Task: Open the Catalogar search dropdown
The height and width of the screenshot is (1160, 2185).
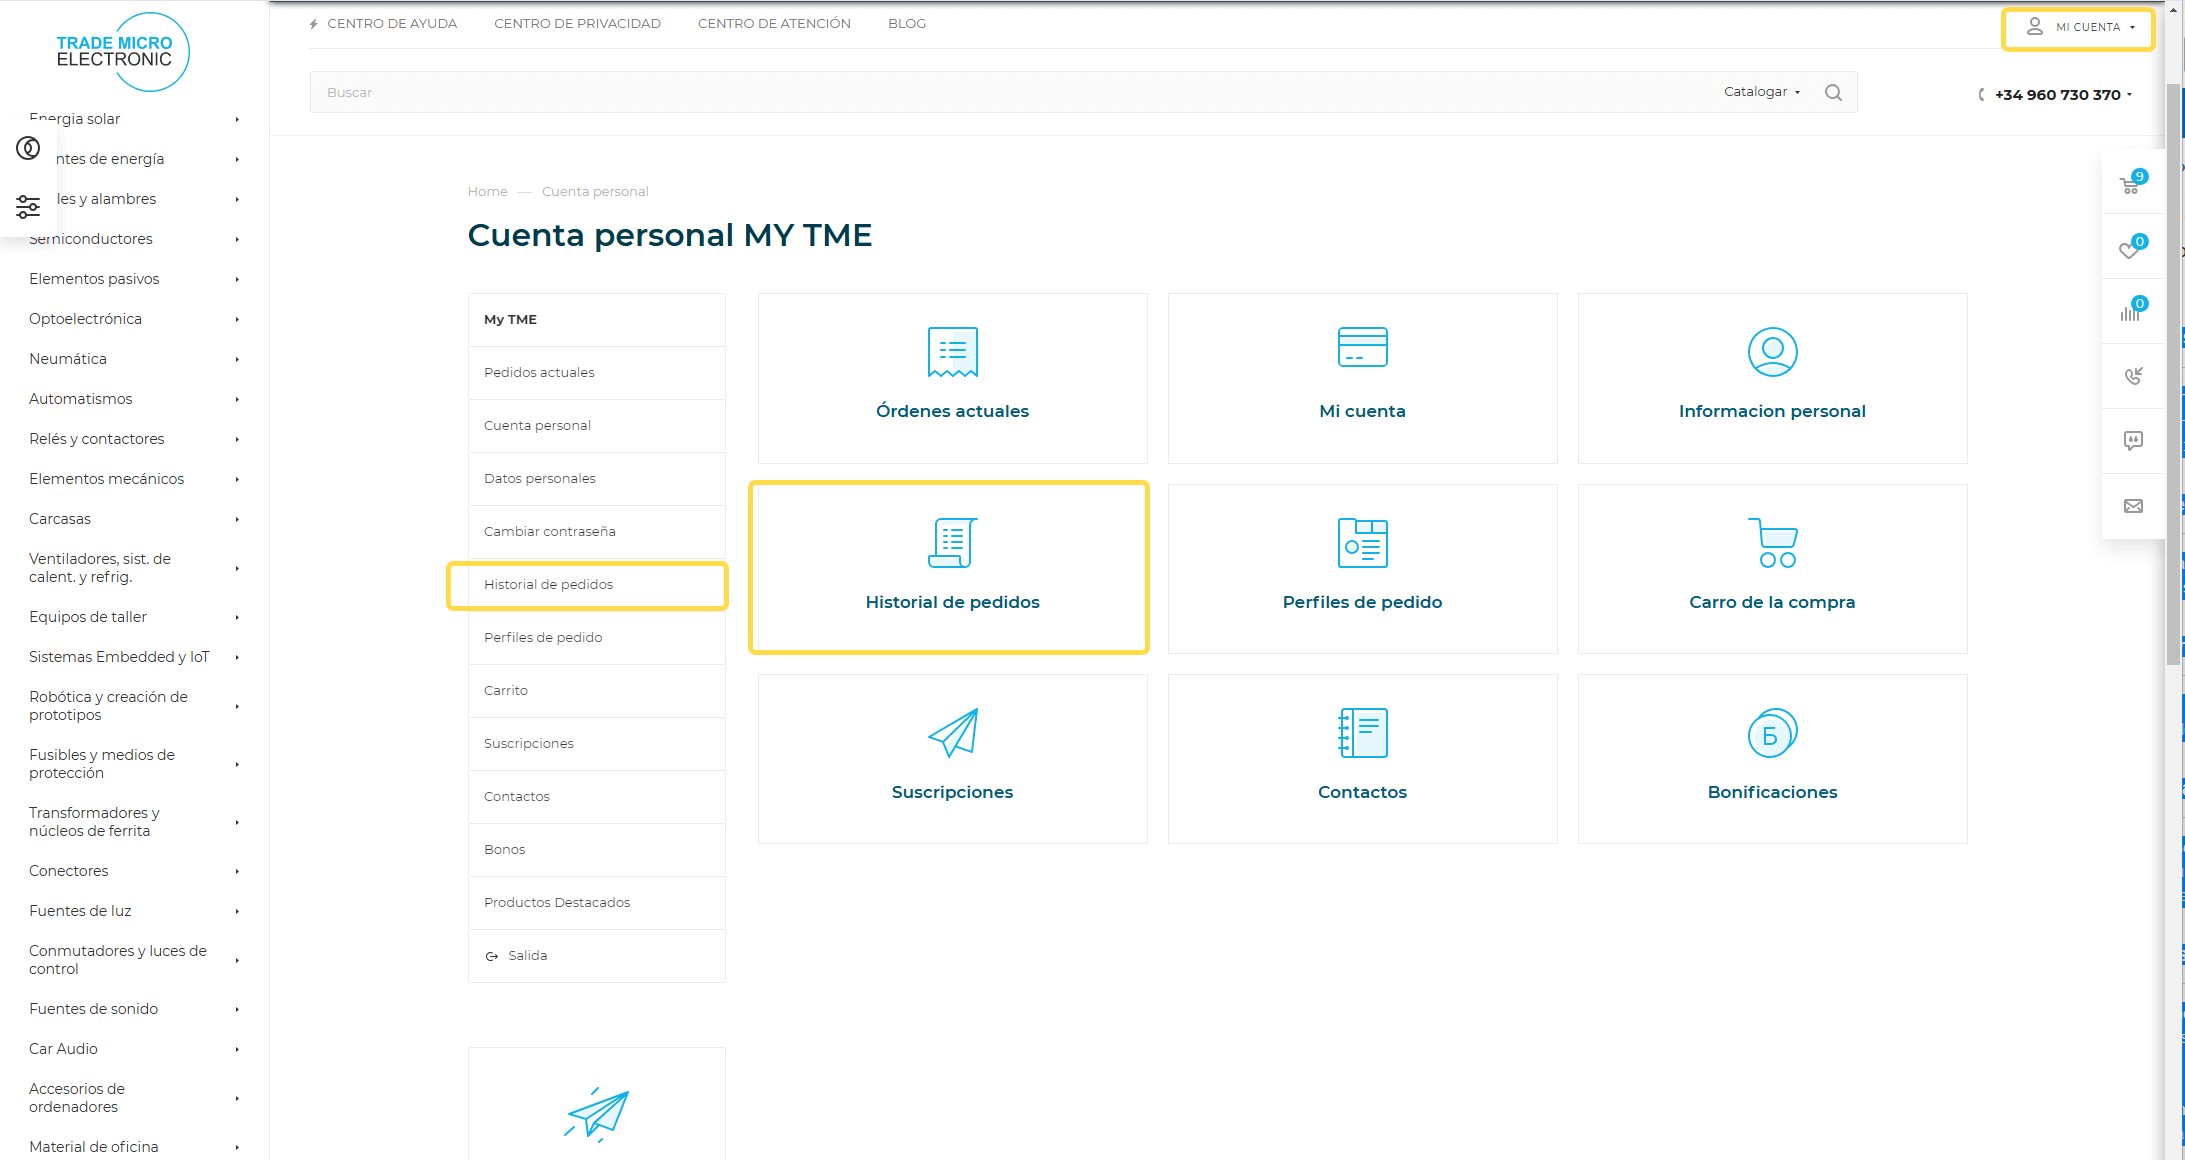Action: [1762, 92]
